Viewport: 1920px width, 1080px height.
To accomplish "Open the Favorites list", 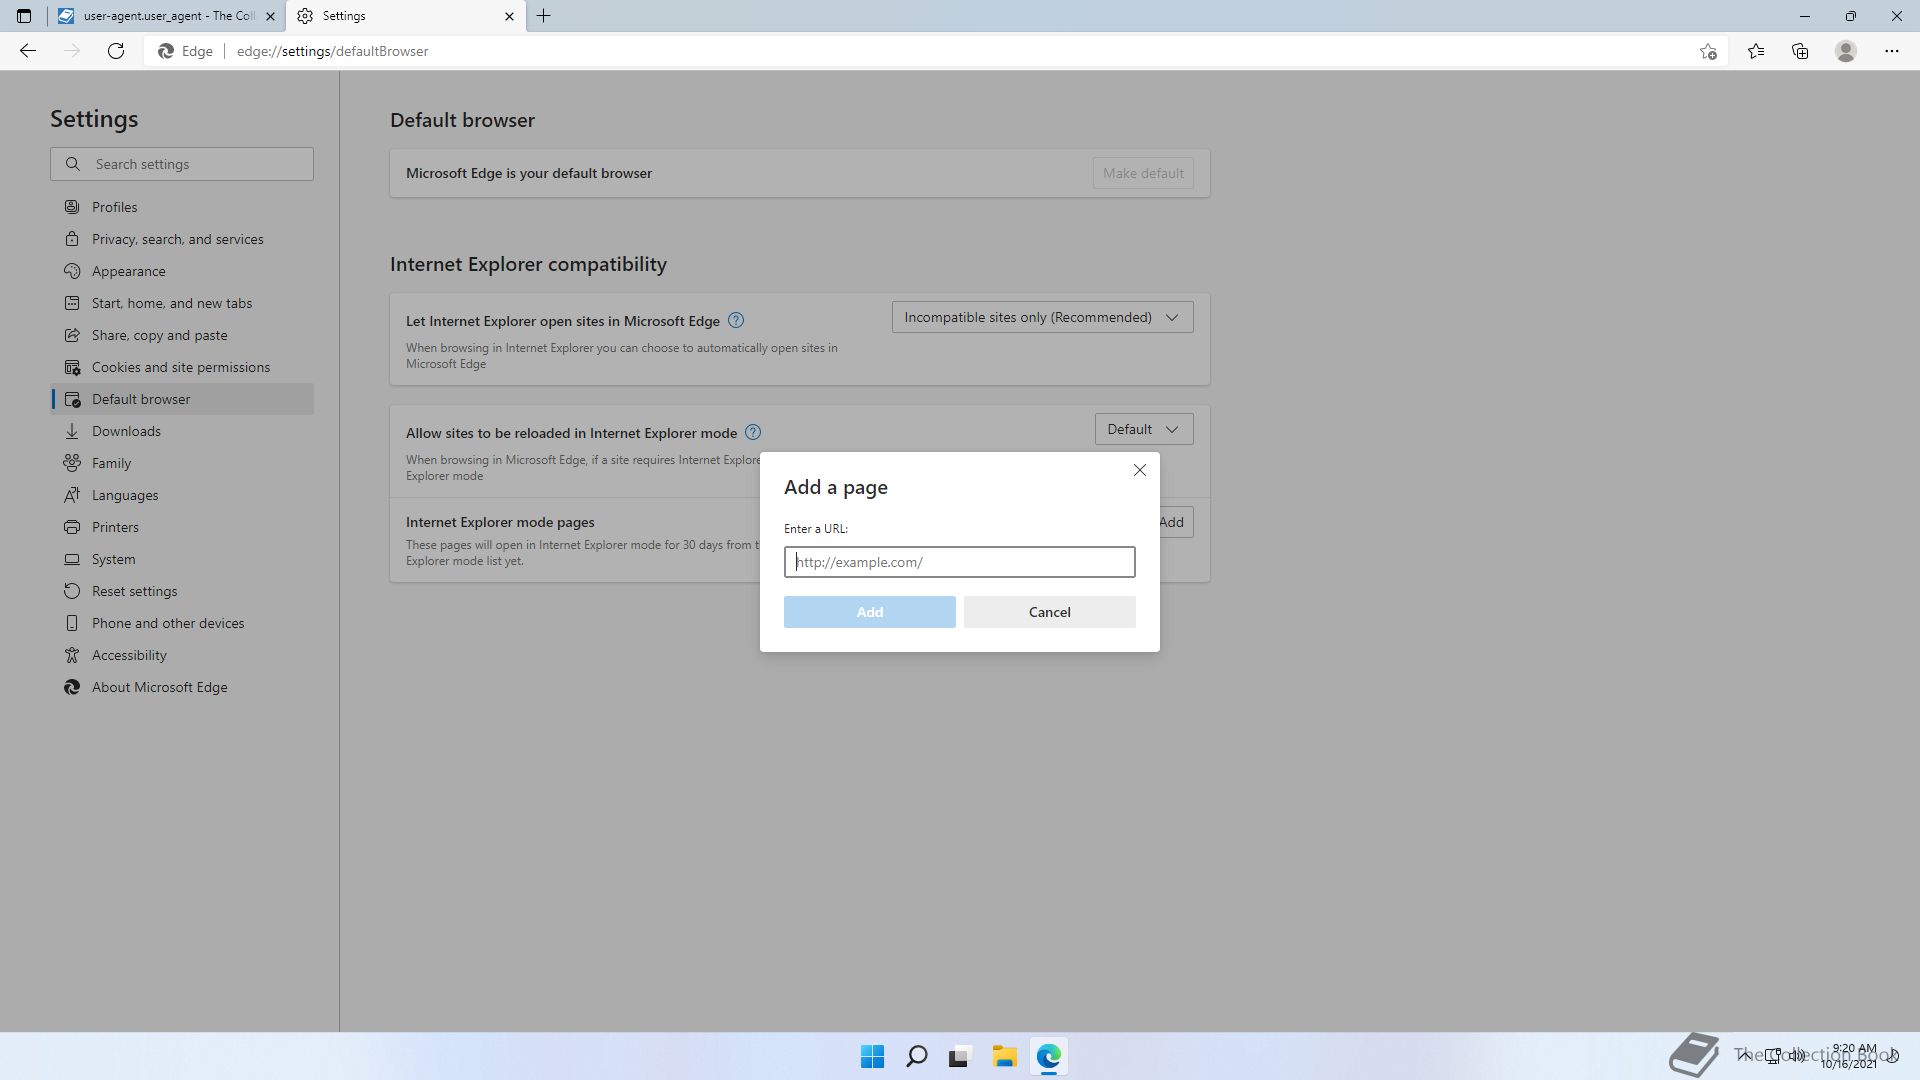I will 1756,51.
